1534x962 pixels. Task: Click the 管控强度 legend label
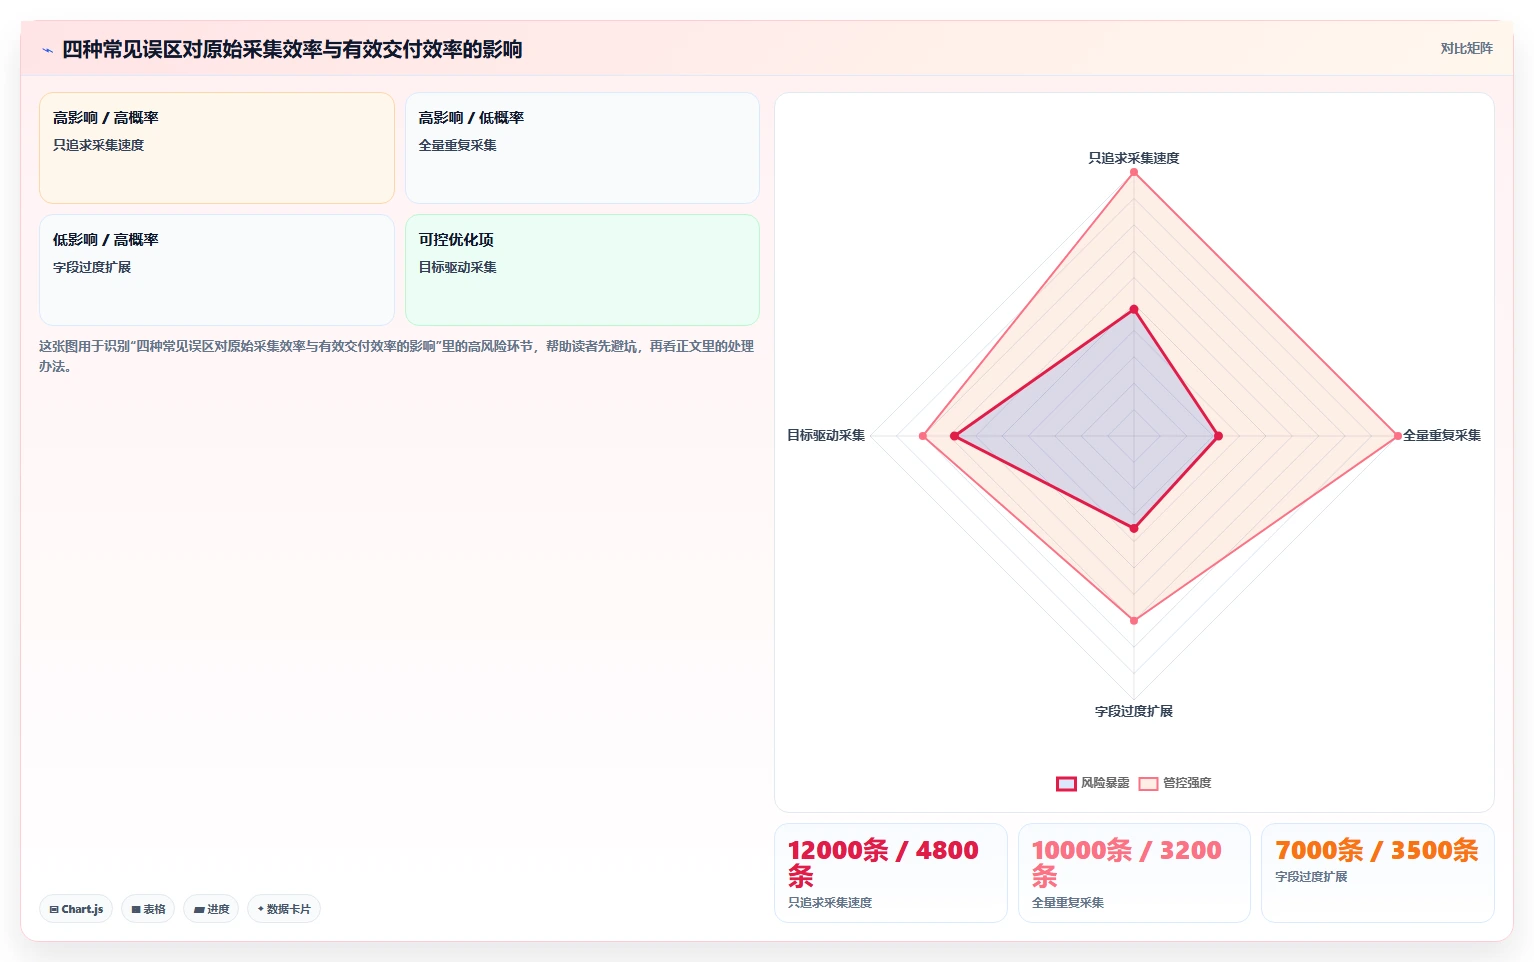tap(1187, 783)
